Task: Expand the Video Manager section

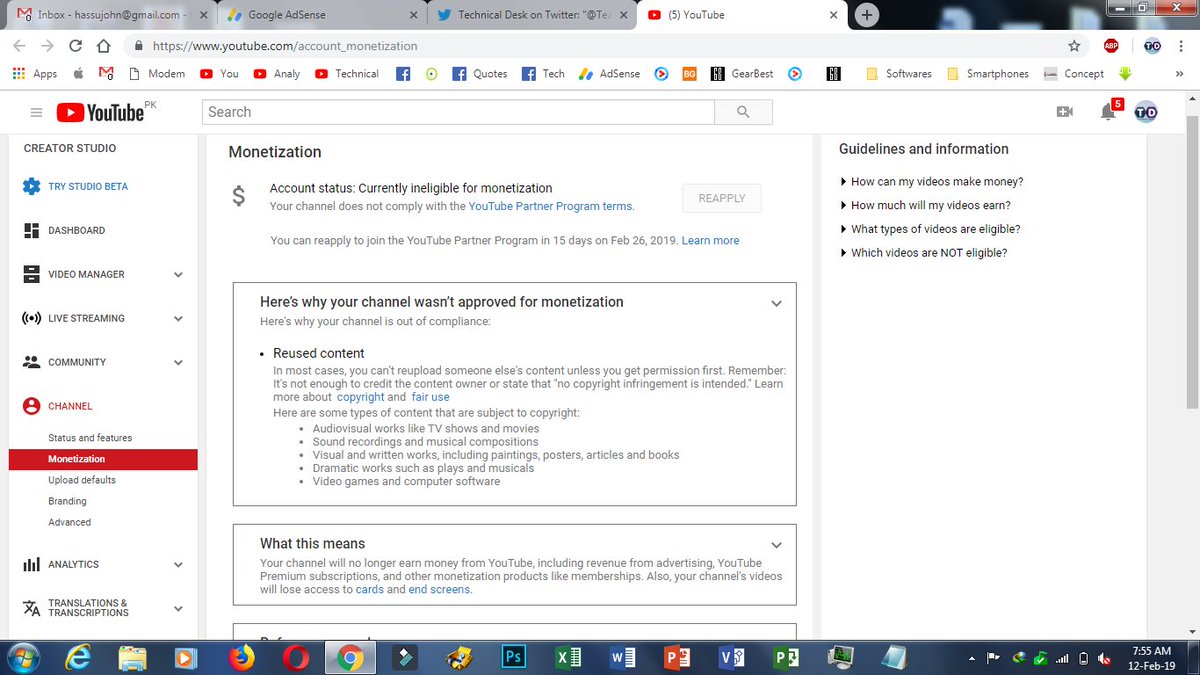Action: coord(178,275)
